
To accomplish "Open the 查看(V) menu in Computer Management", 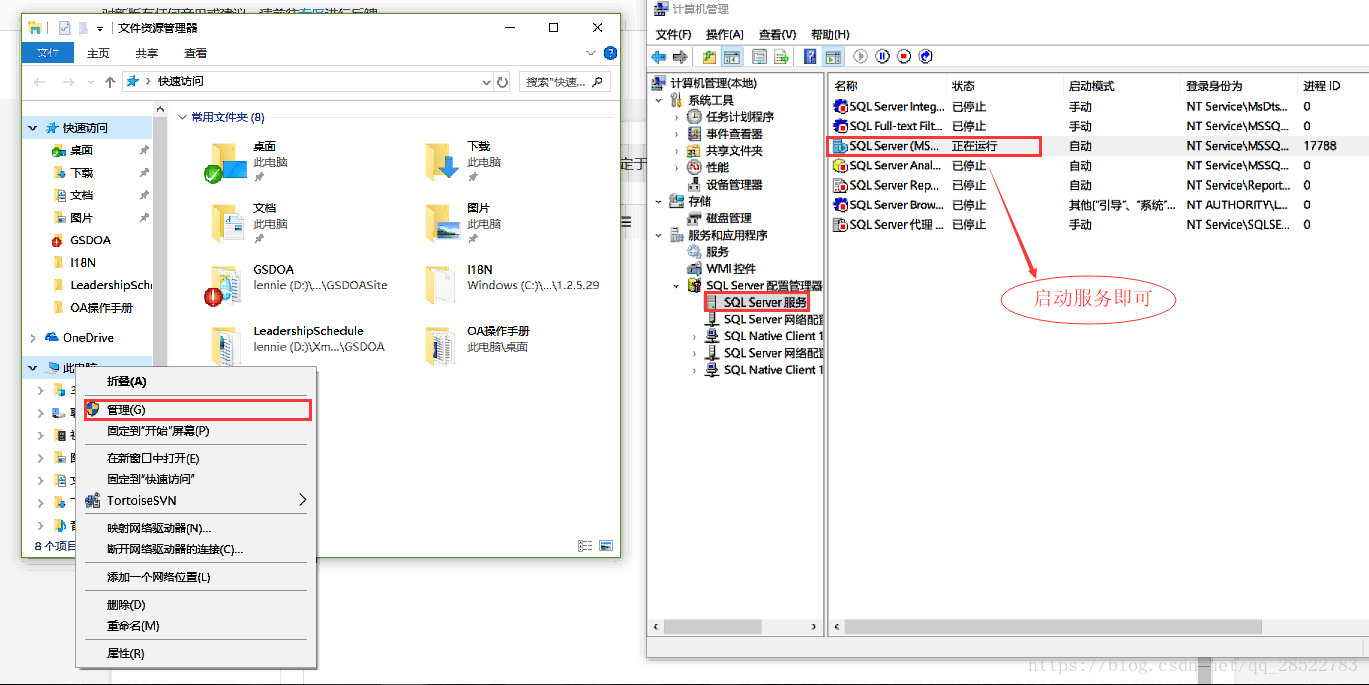I will coord(778,35).
